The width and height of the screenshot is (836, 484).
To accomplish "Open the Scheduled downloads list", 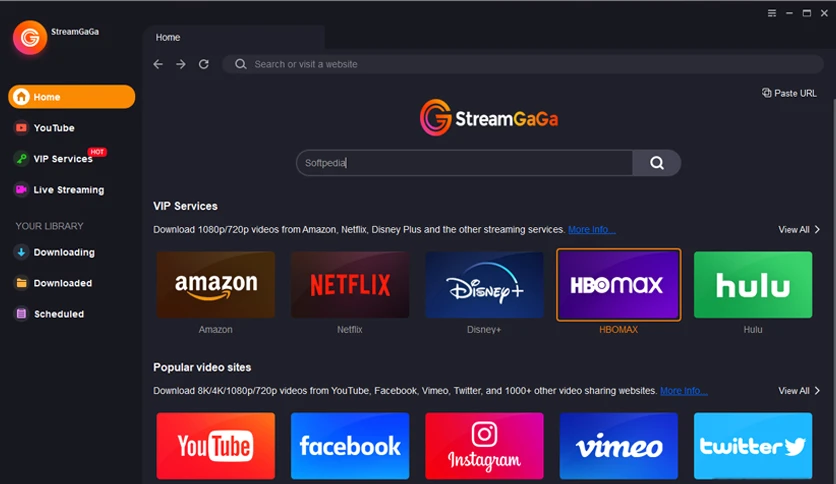I will tap(49, 314).
